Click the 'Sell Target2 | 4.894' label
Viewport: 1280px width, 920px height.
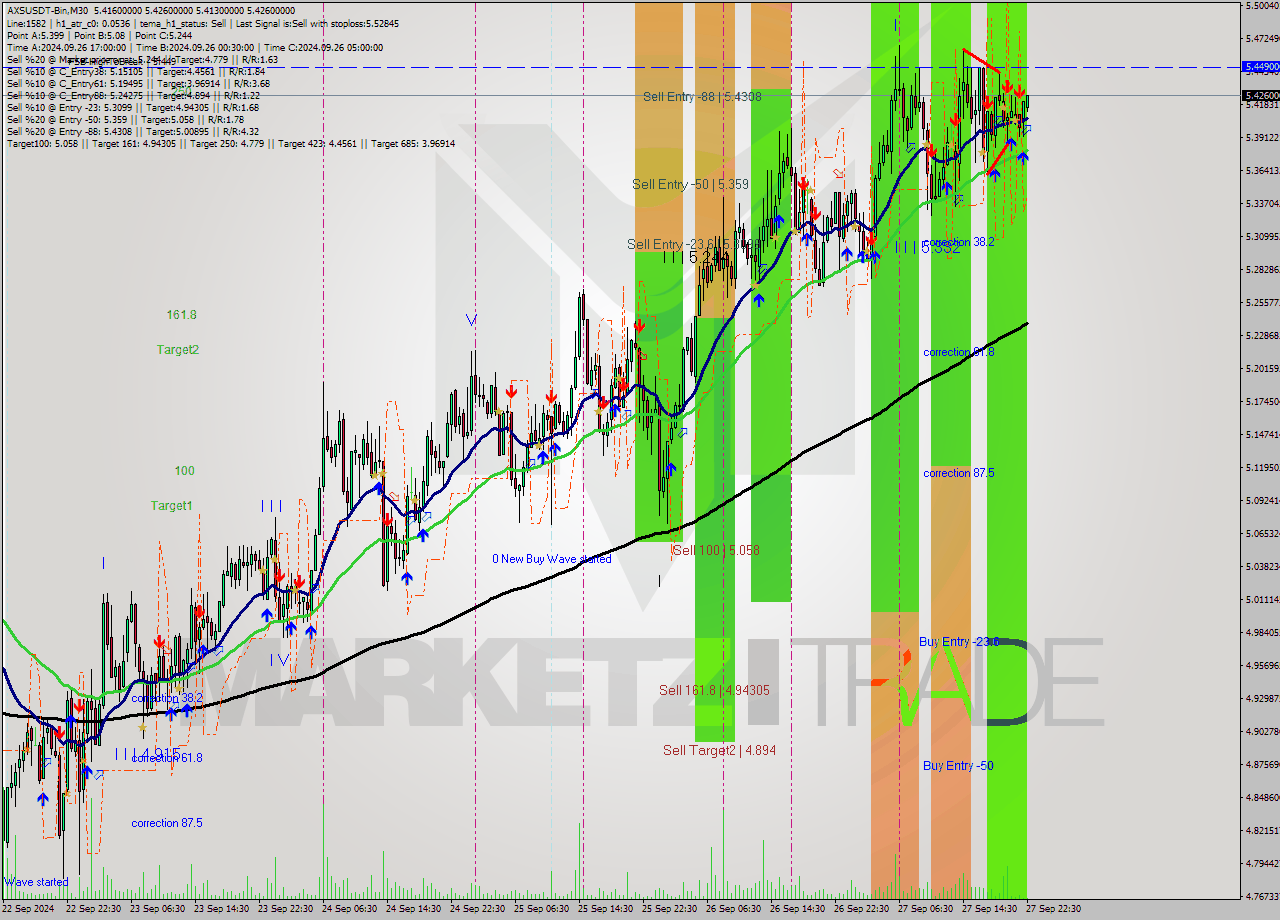(x=719, y=750)
